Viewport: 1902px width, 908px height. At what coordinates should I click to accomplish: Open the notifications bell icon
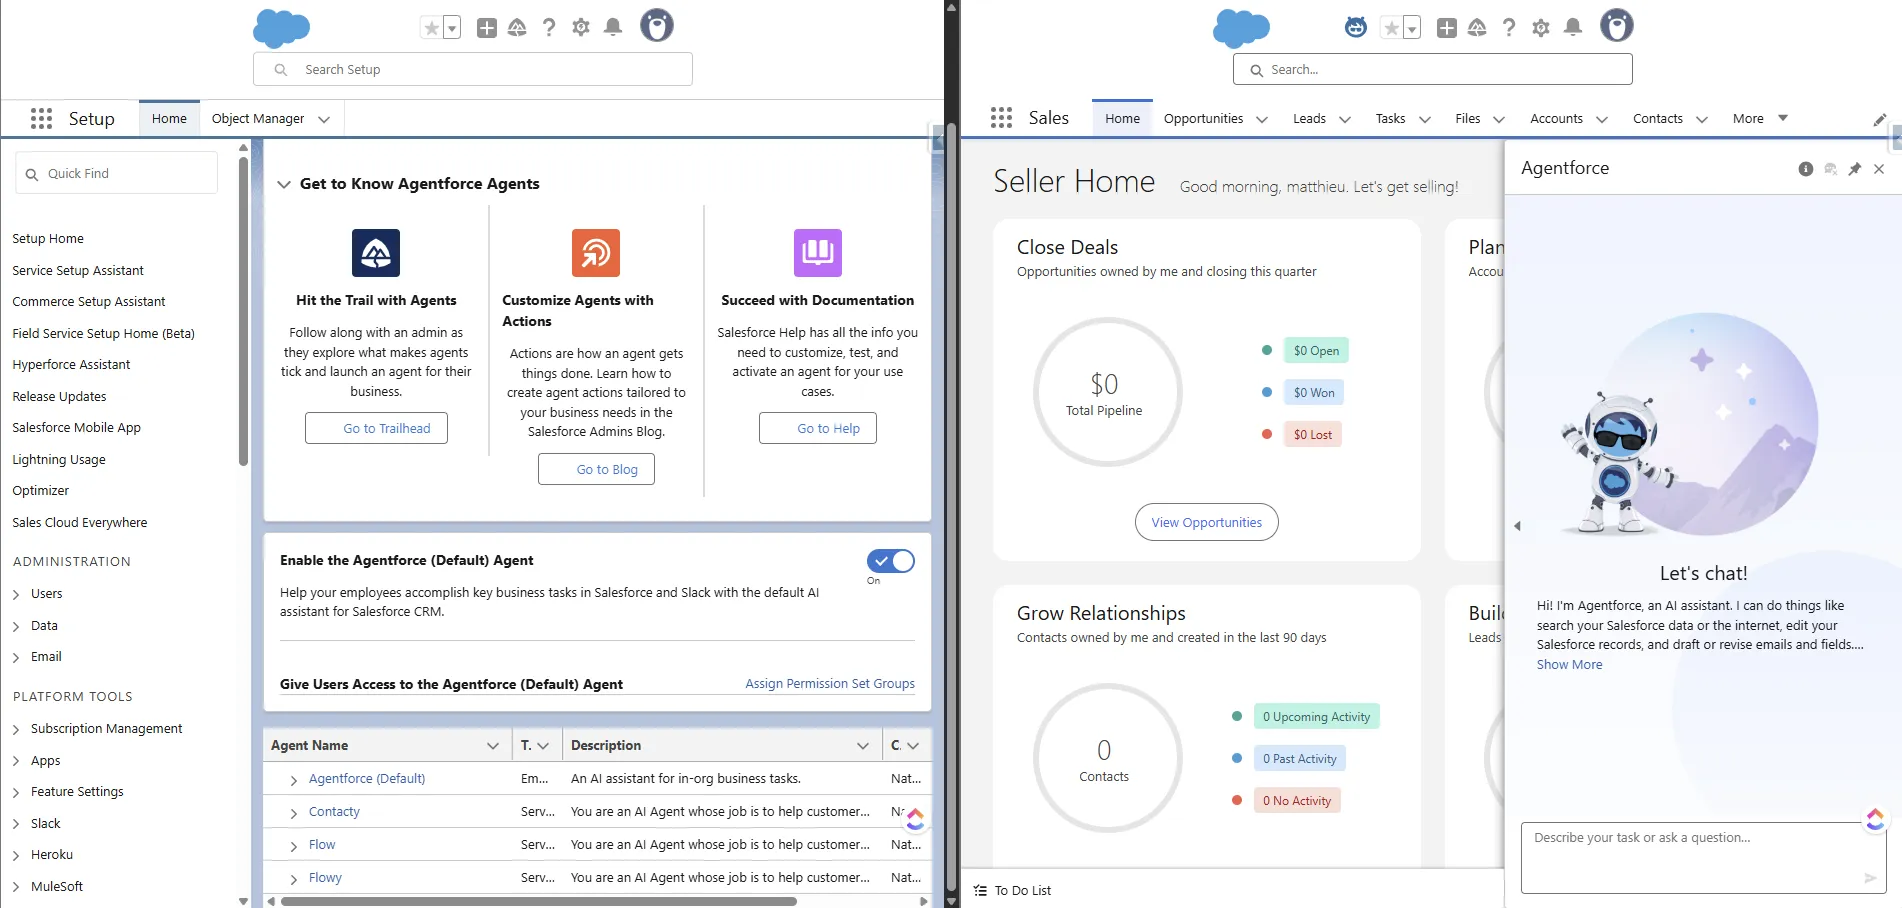[1573, 27]
